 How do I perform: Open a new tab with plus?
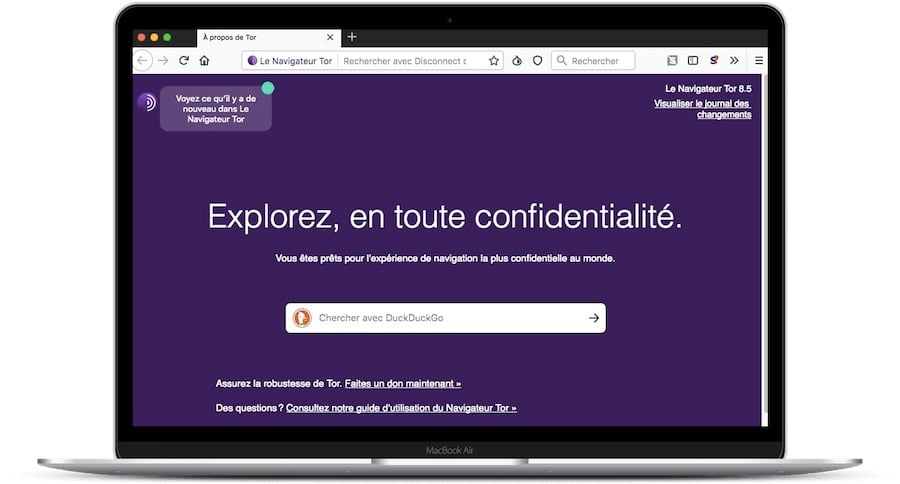pos(352,37)
